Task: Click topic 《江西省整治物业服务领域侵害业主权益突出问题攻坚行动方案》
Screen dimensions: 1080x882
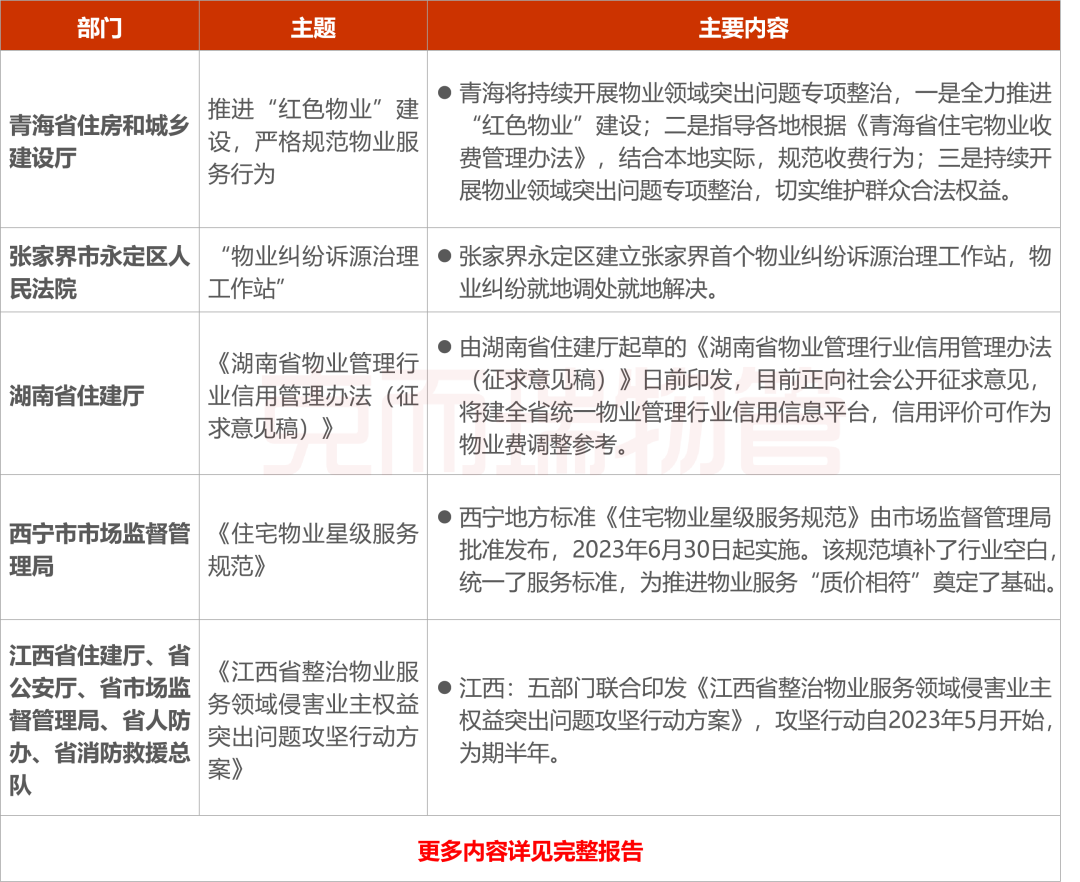Action: (313, 719)
